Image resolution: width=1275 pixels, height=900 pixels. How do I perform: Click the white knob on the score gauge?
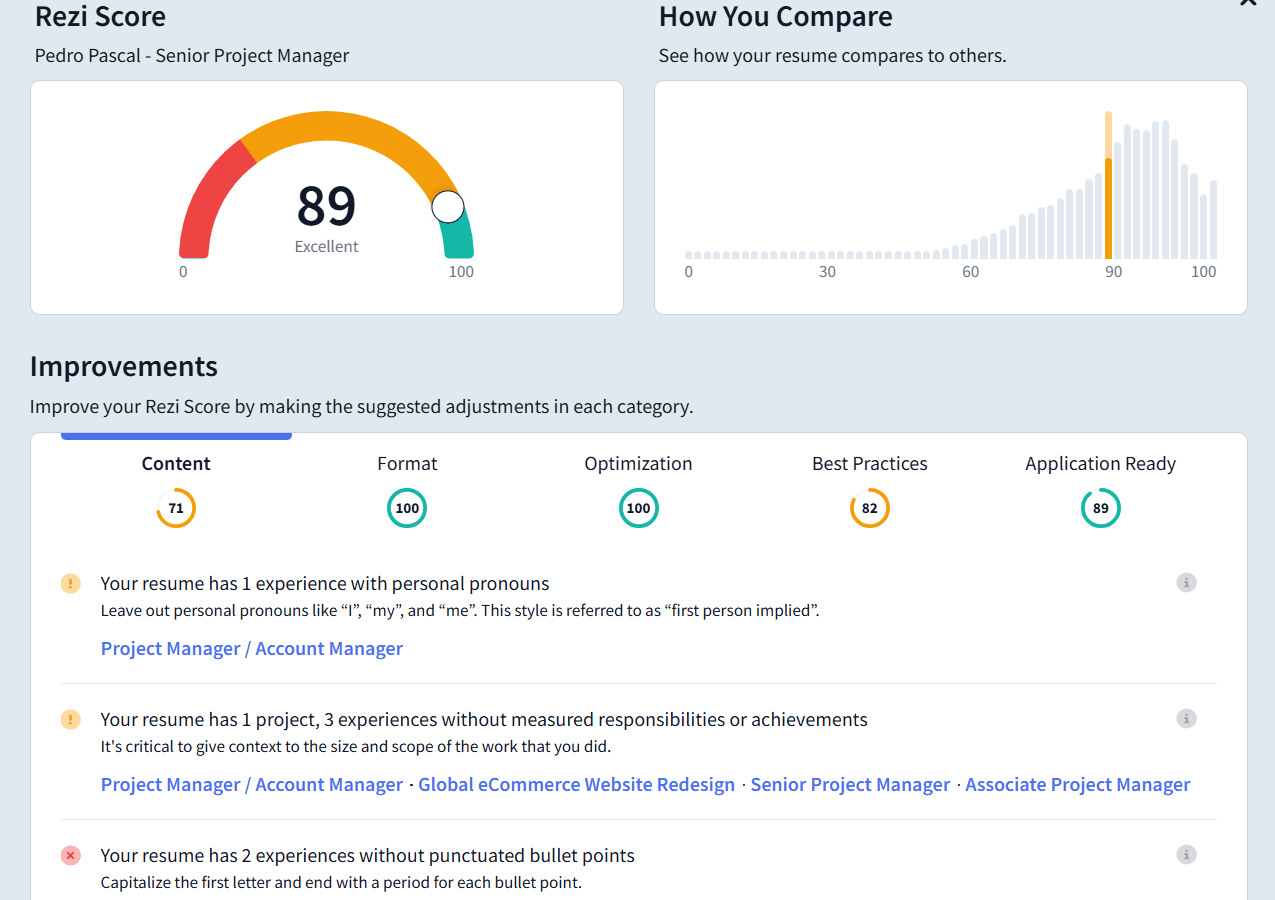[x=448, y=207]
